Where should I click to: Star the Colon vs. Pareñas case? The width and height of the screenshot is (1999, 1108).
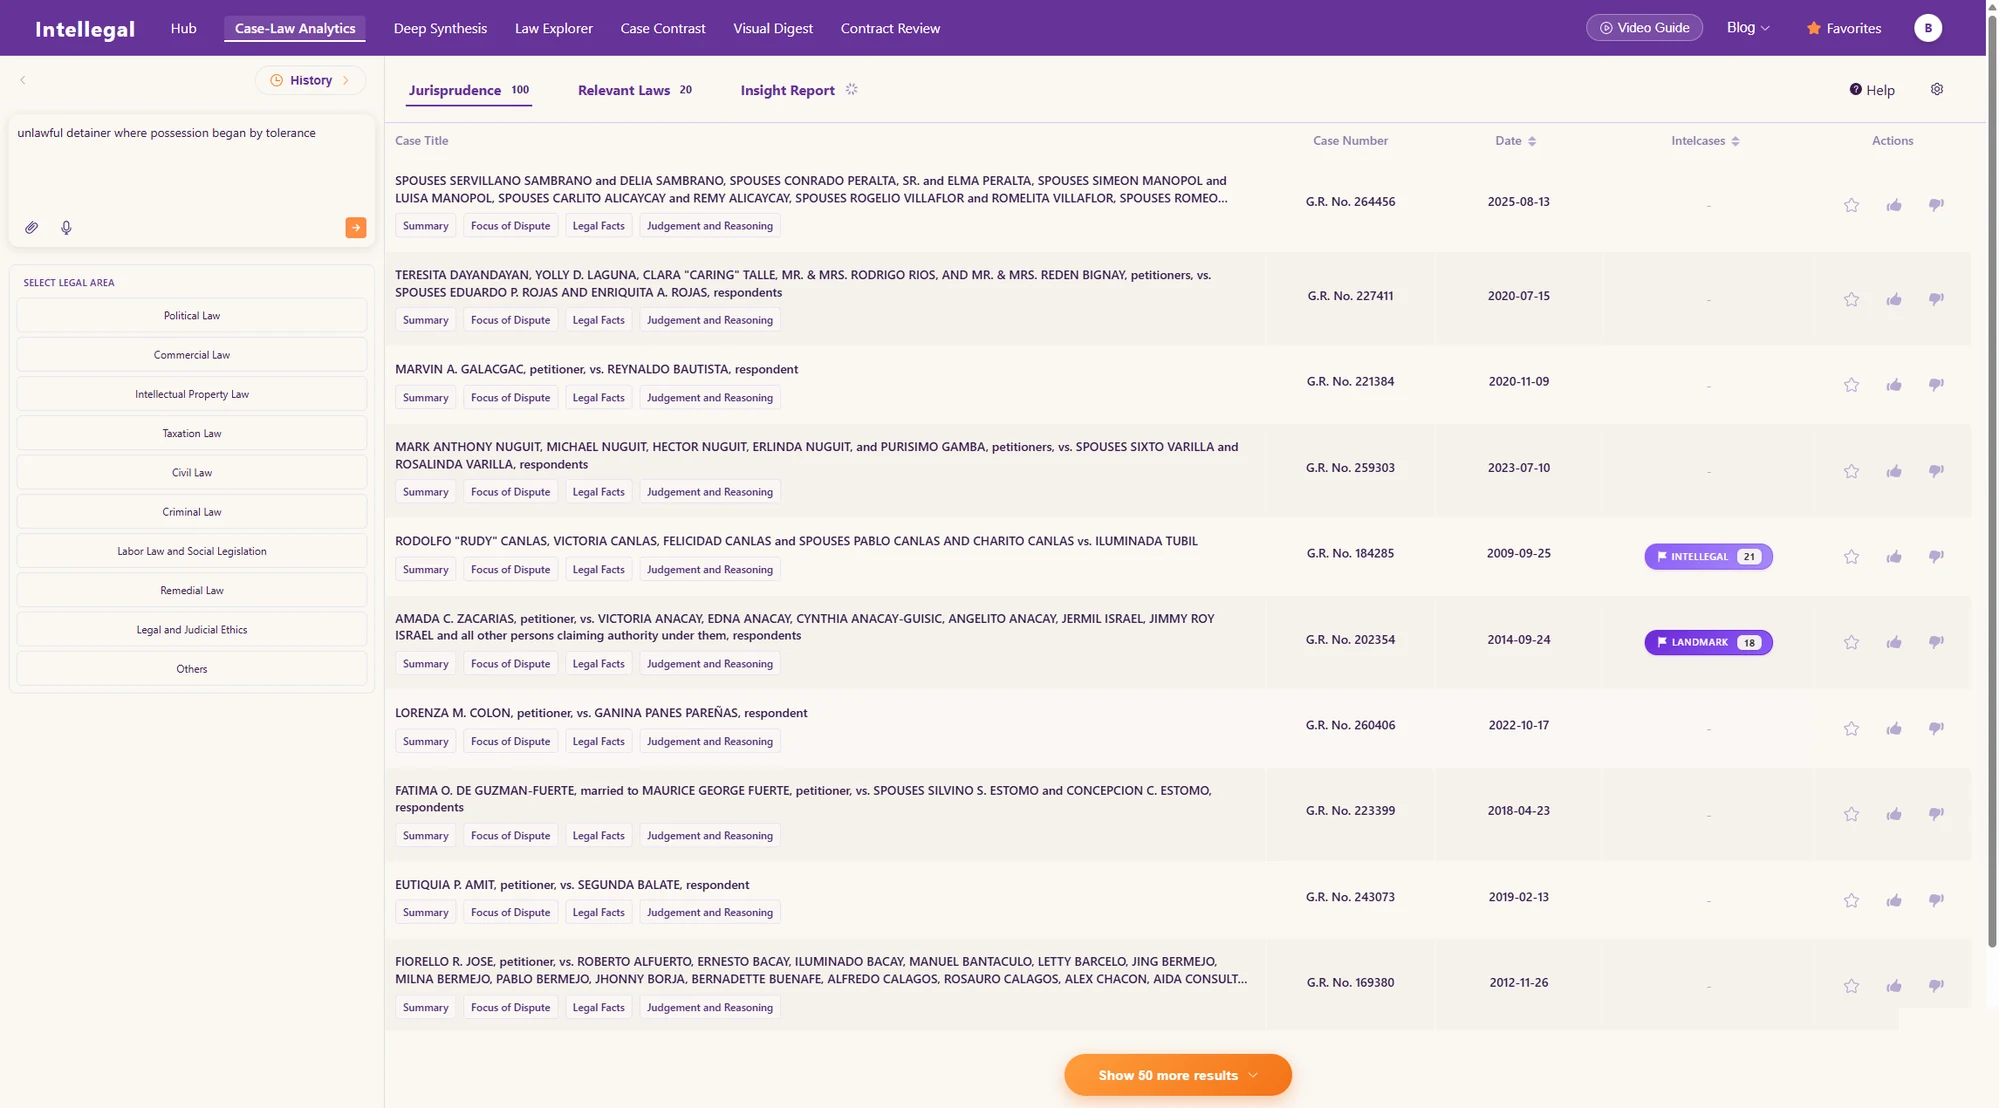coord(1851,728)
